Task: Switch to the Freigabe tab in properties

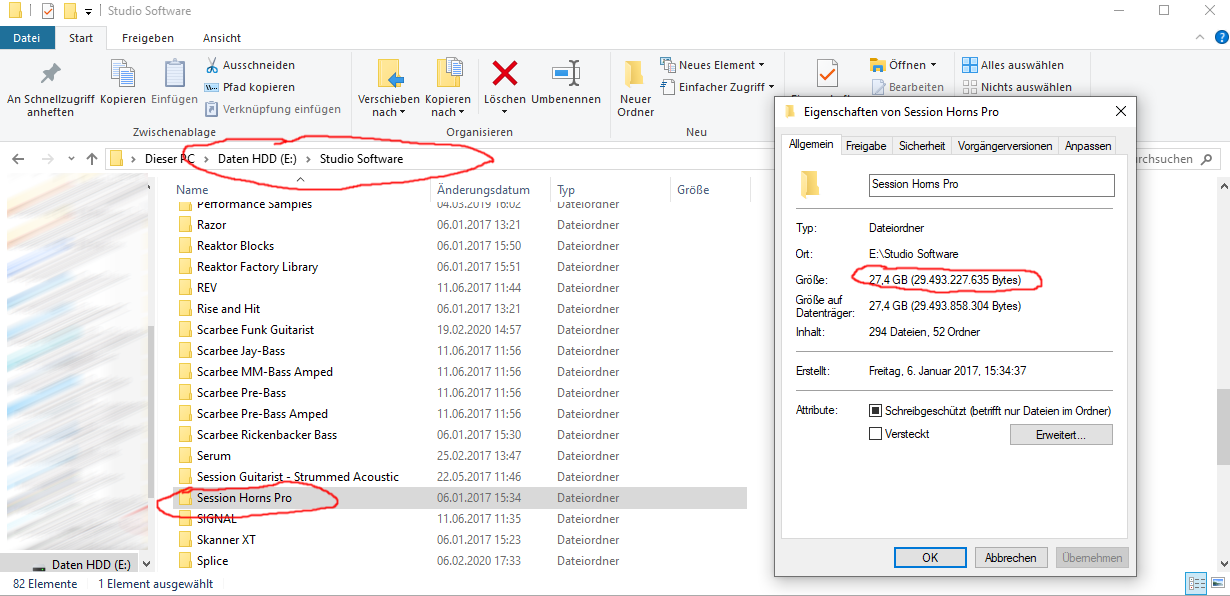Action: 866,146
